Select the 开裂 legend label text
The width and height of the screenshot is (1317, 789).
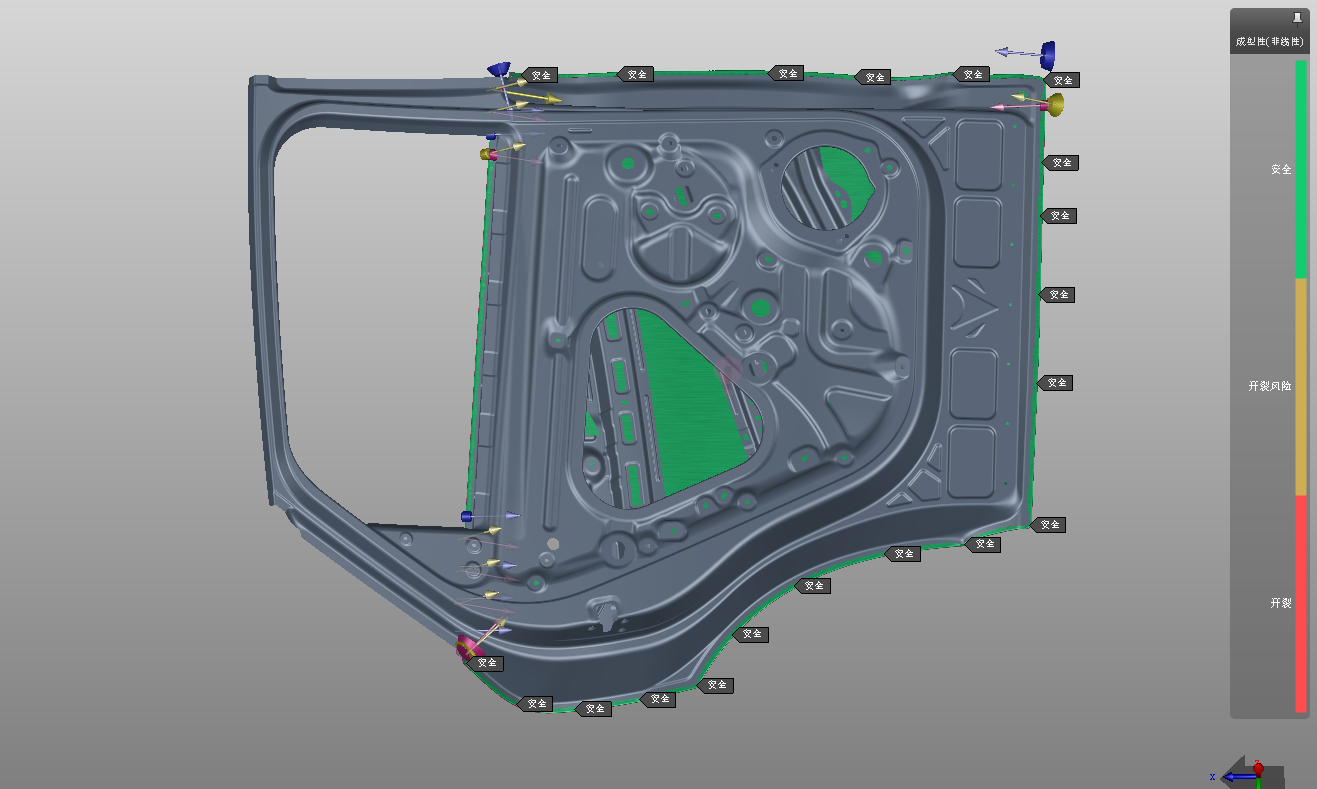pos(1281,603)
